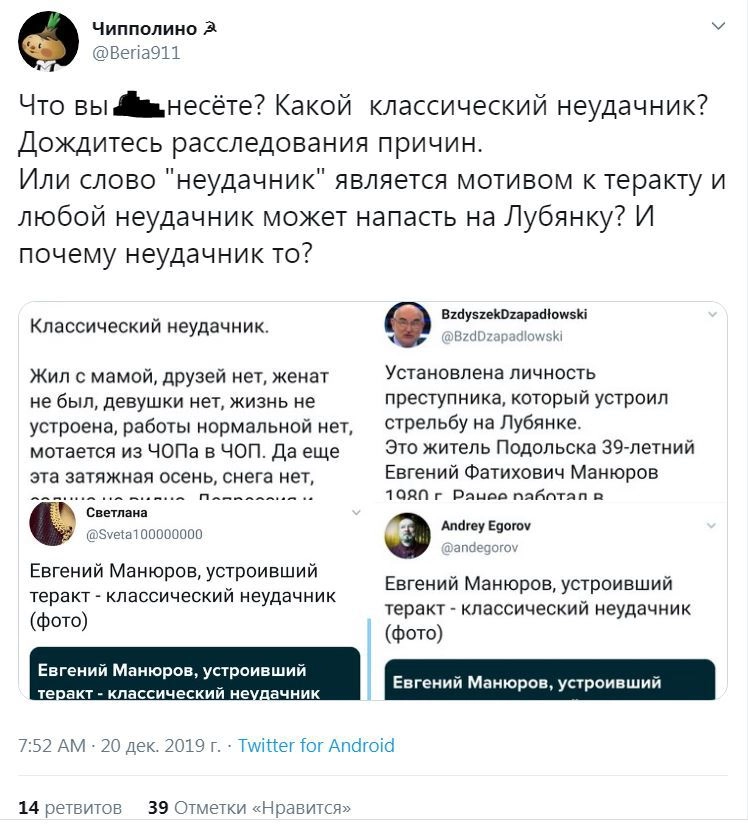The height and width of the screenshot is (826, 748).
Task: Open the @Beria911 profile handle
Action: tap(136, 53)
